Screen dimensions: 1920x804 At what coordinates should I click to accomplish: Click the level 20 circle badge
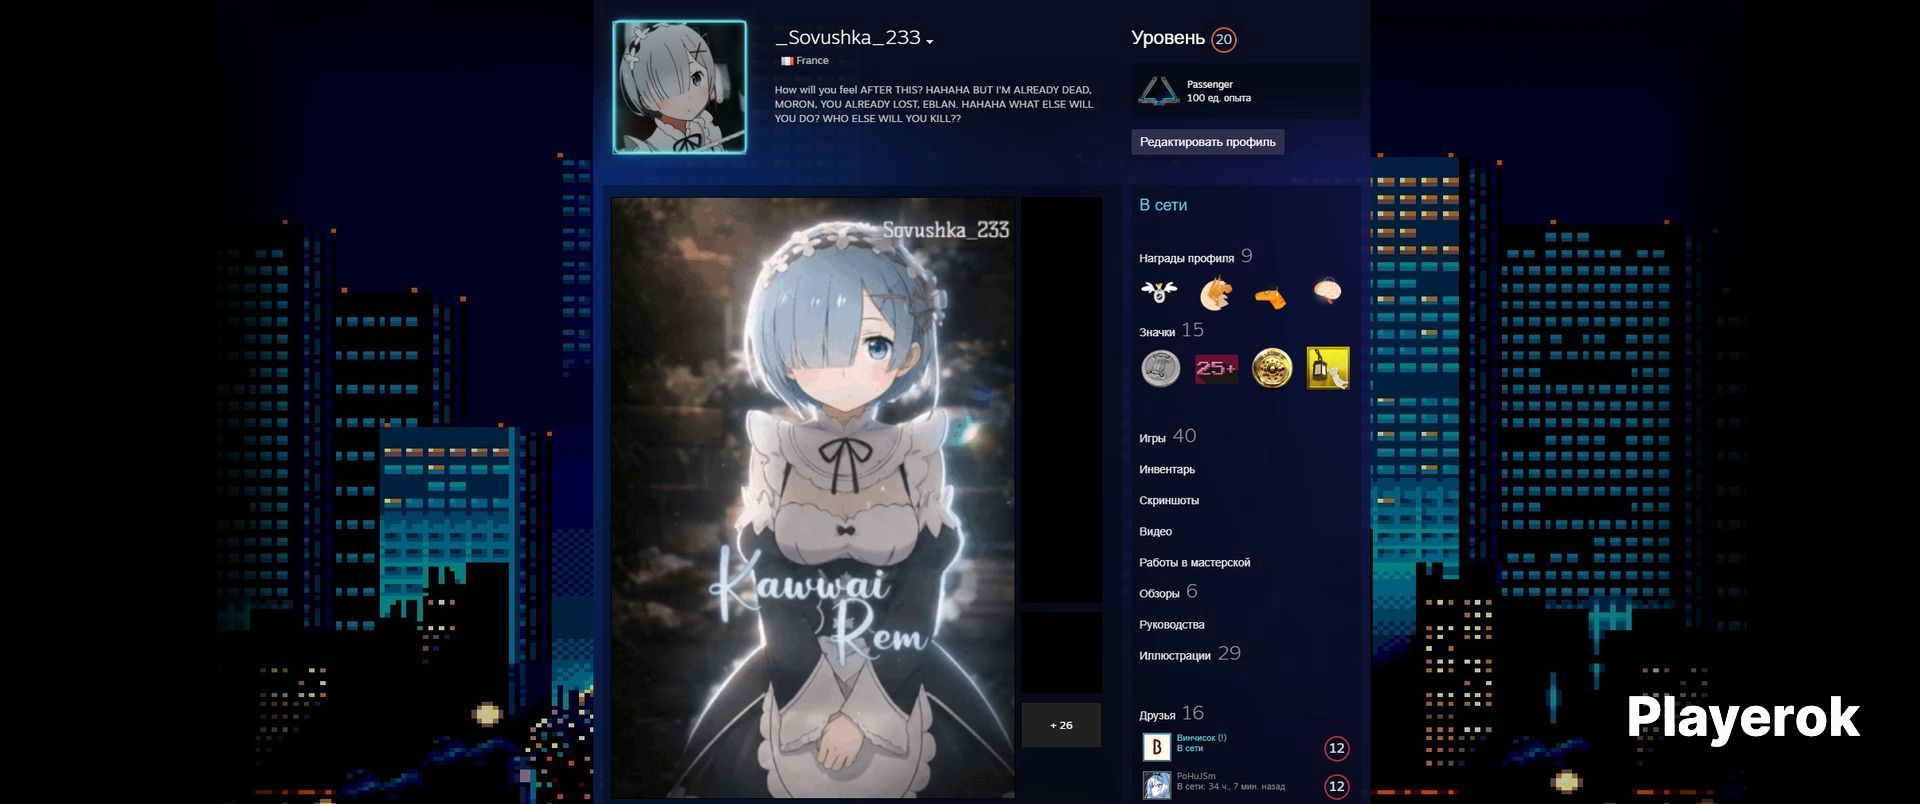click(x=1223, y=39)
